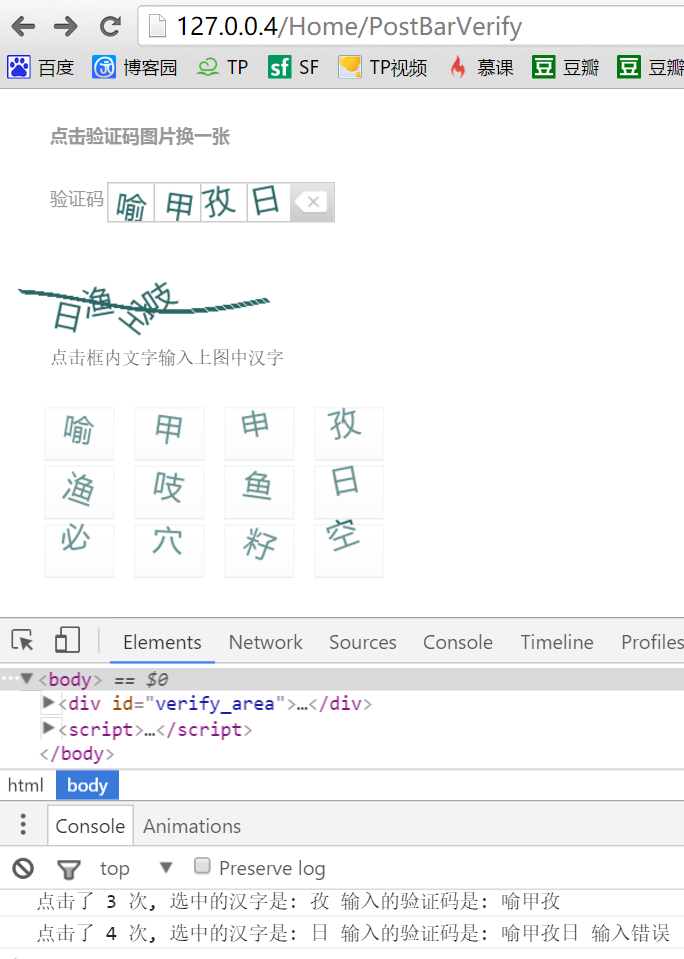Switch to the Profiles tab
Viewport: 684px width, 959px height.
pyautogui.click(x=652, y=642)
